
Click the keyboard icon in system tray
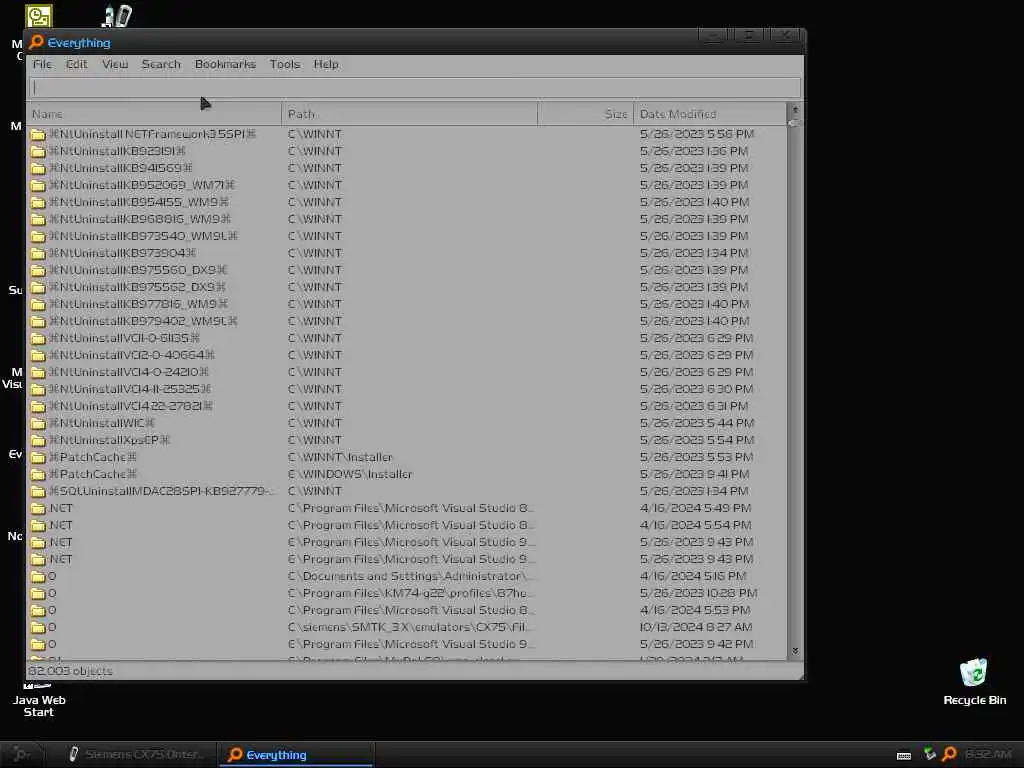click(x=904, y=755)
